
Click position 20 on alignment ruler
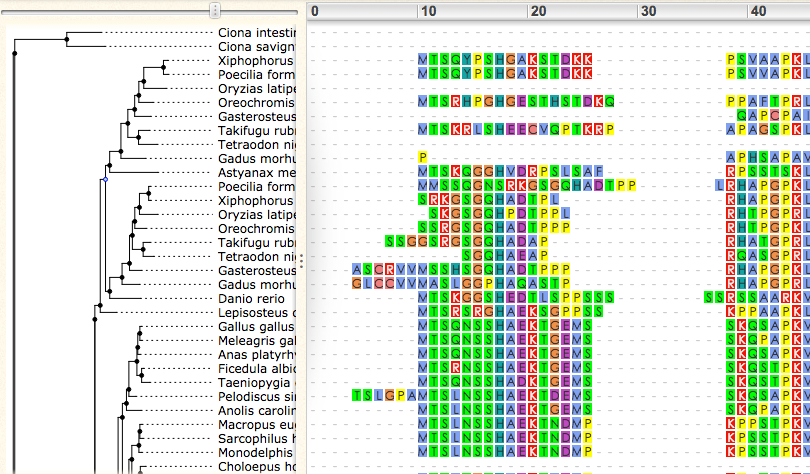click(538, 11)
